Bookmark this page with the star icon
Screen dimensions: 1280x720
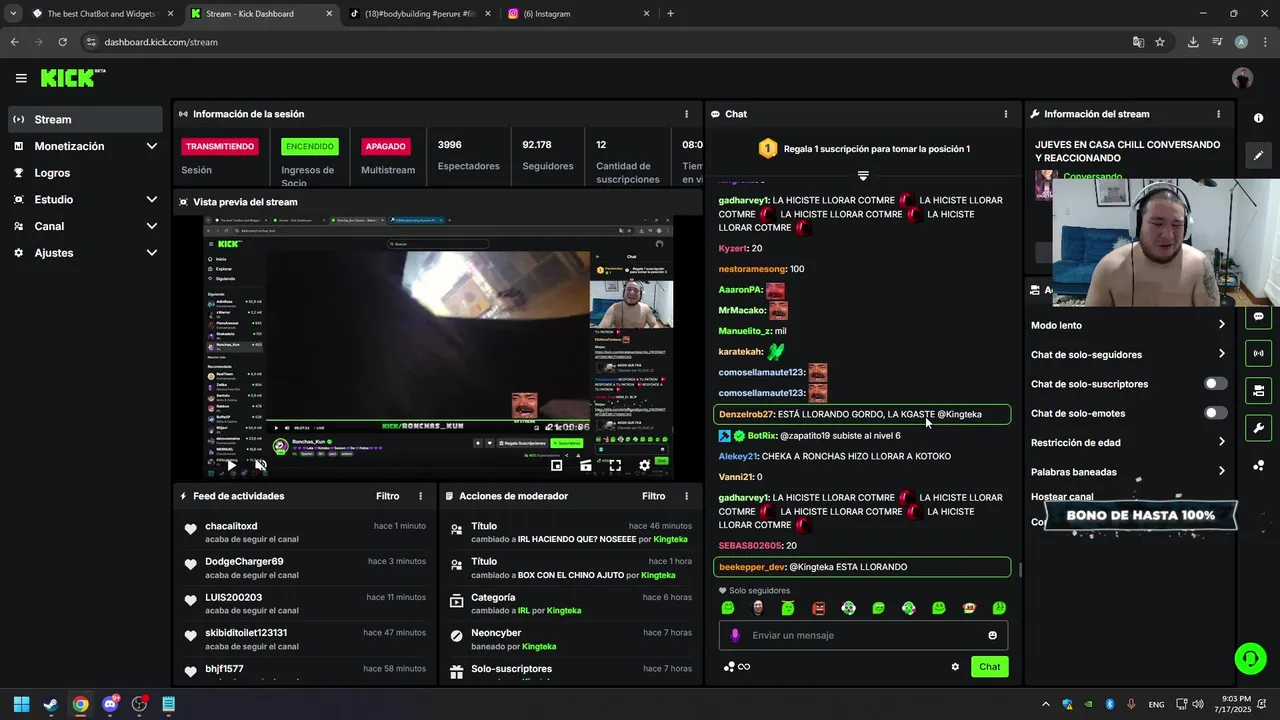1160,42
